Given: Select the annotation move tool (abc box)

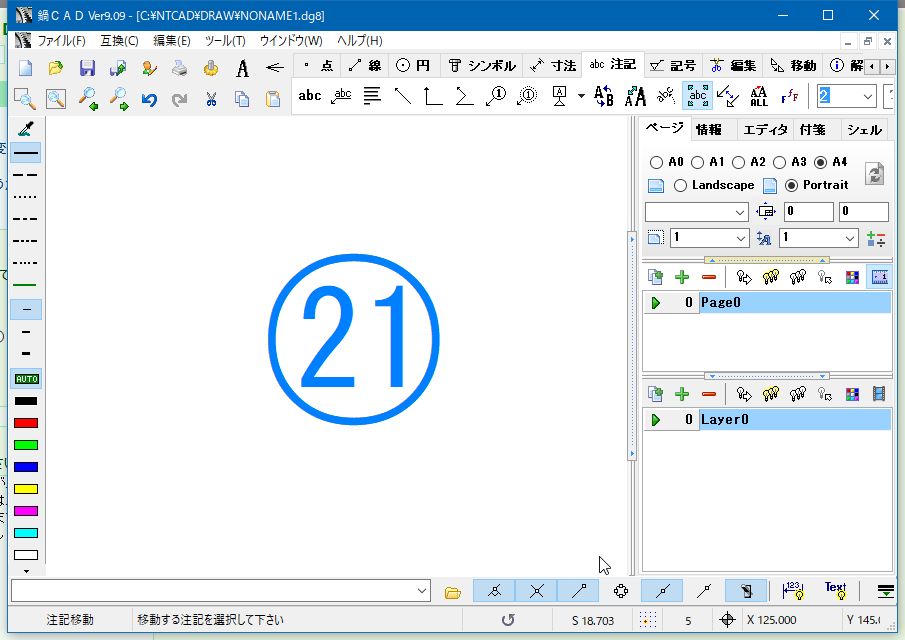Looking at the screenshot, I should 697,96.
